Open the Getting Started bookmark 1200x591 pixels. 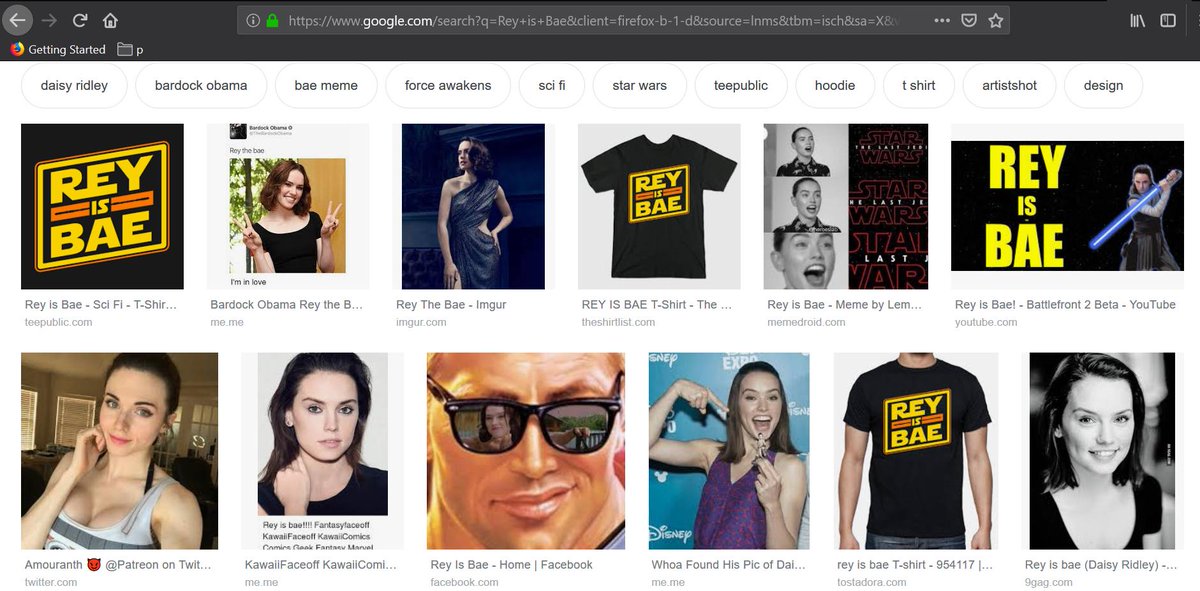click(58, 49)
